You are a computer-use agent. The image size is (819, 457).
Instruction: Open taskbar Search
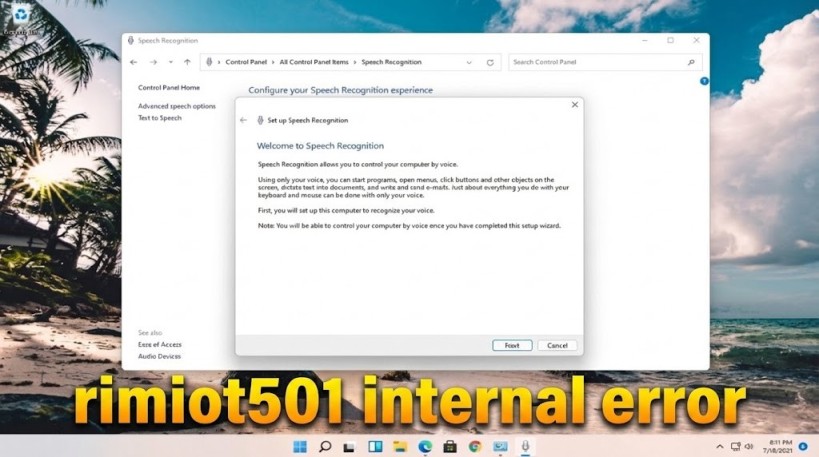coord(325,447)
